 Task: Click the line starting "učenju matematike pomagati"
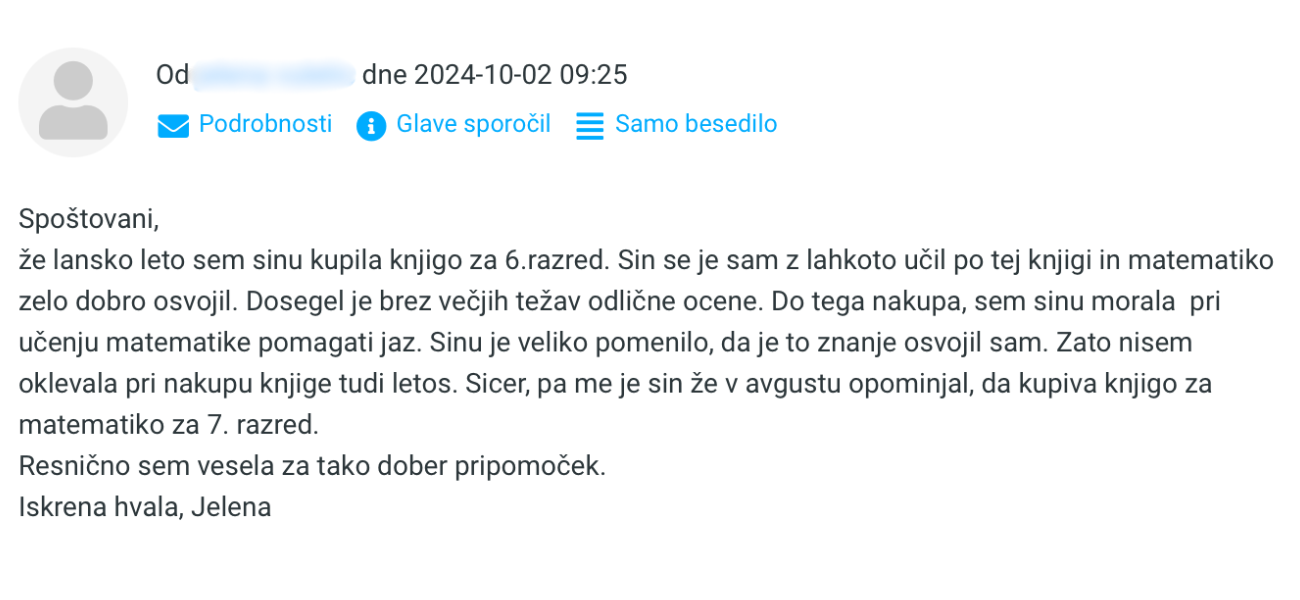[x=606, y=342]
